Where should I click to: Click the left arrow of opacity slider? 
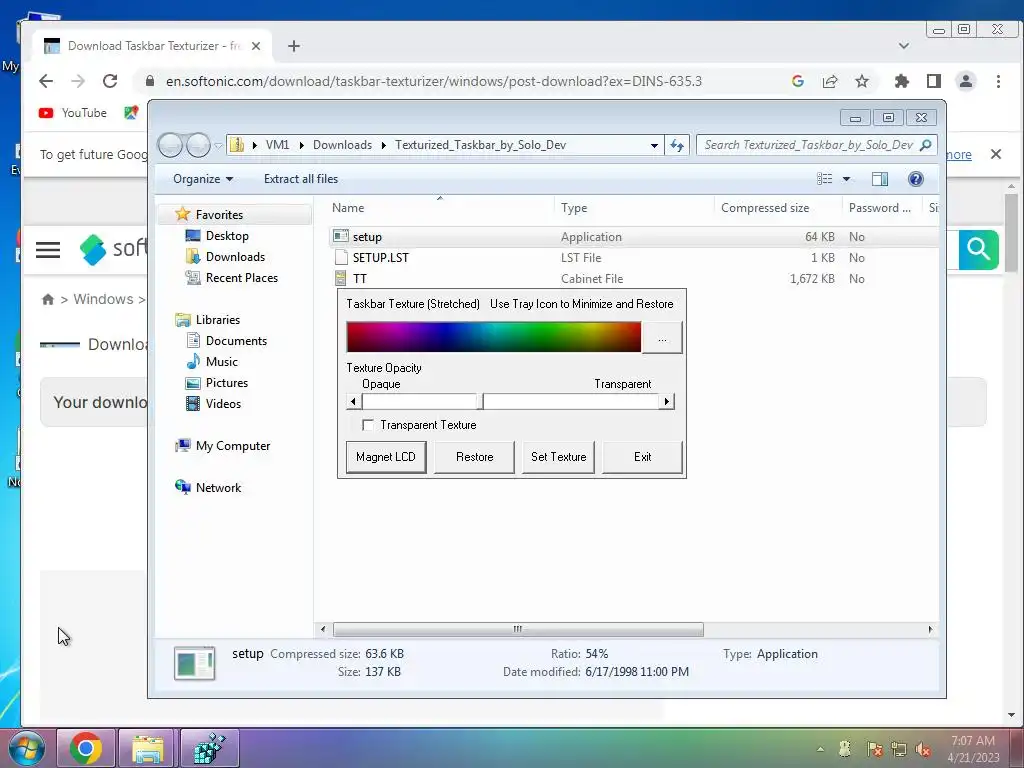click(354, 401)
